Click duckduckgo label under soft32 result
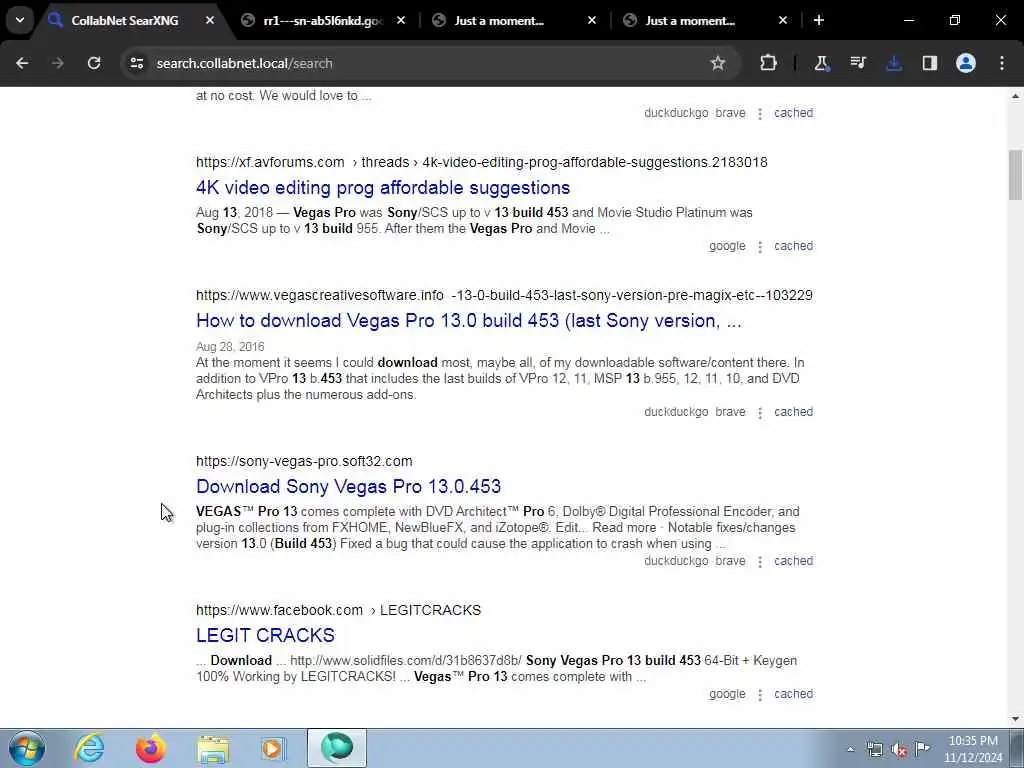 click(676, 561)
